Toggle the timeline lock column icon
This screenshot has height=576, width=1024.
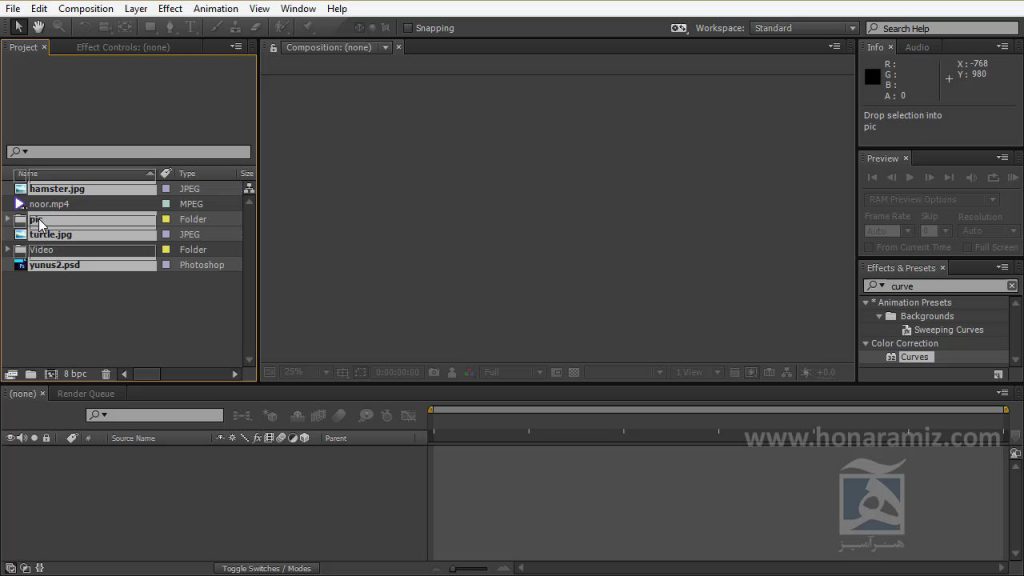click(x=46, y=438)
